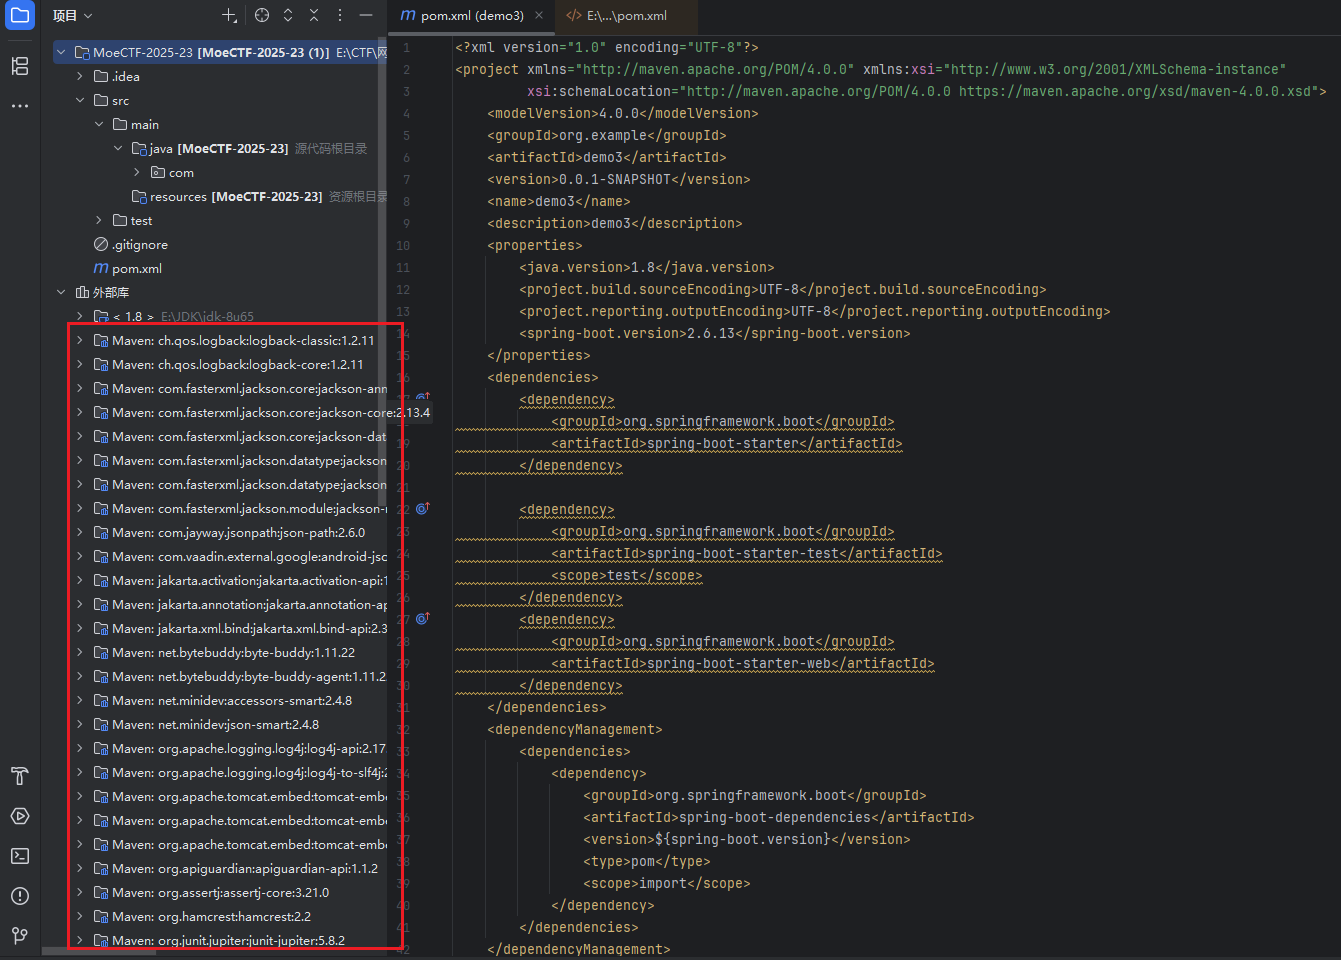Screen dimensions: 1341x960
Task: Click Expand All in project panel toolbar
Action: pyautogui.click(x=288, y=15)
